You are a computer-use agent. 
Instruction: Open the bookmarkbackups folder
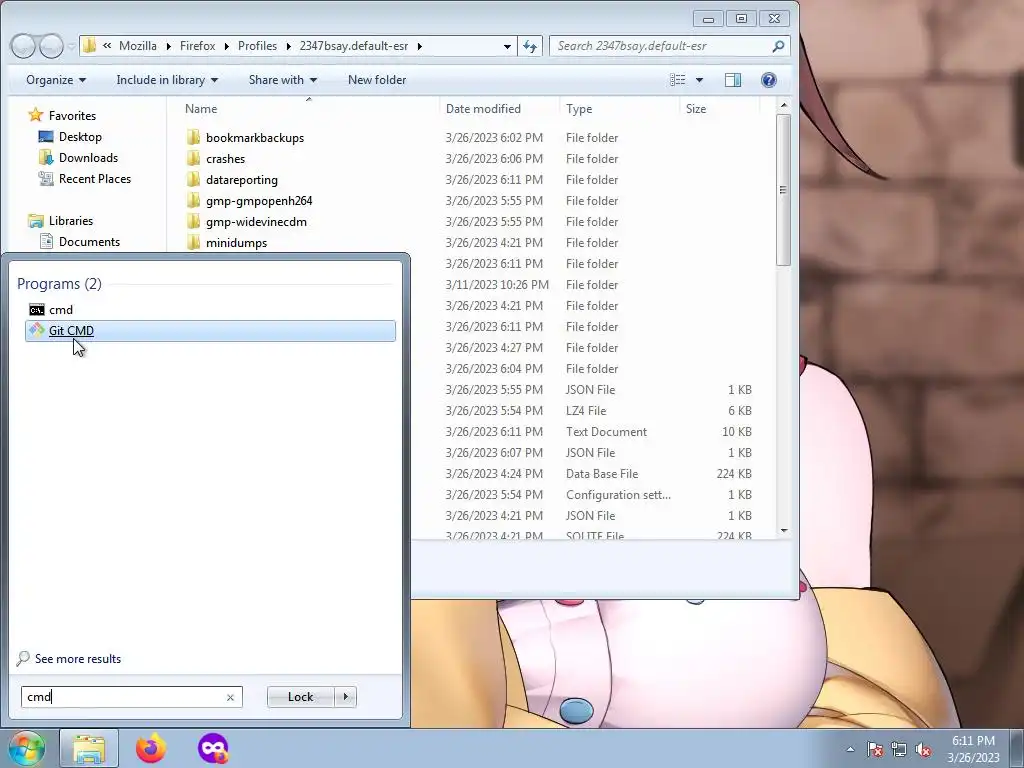tap(255, 138)
